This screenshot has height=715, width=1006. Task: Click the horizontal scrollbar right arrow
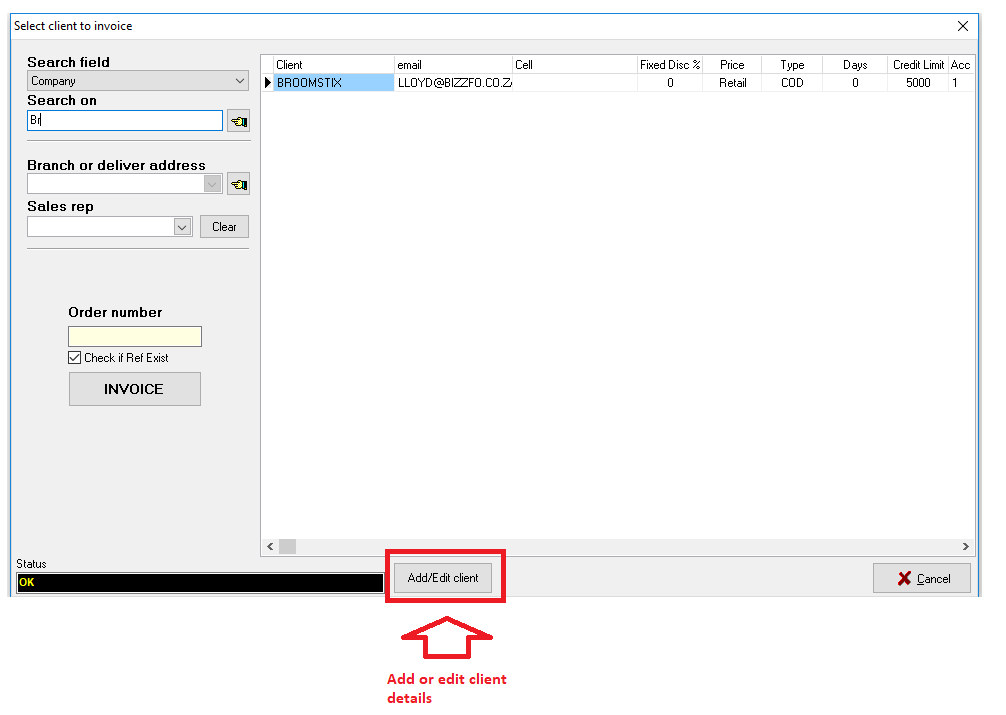tap(966, 546)
